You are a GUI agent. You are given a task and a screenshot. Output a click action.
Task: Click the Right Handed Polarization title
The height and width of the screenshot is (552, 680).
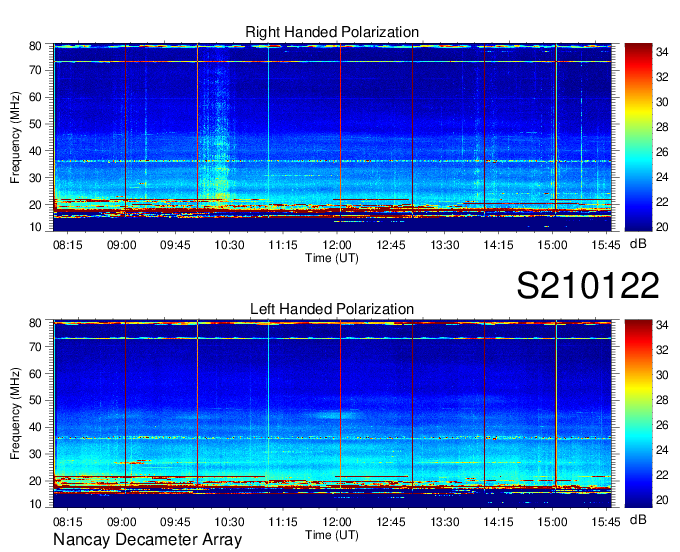(332, 32)
